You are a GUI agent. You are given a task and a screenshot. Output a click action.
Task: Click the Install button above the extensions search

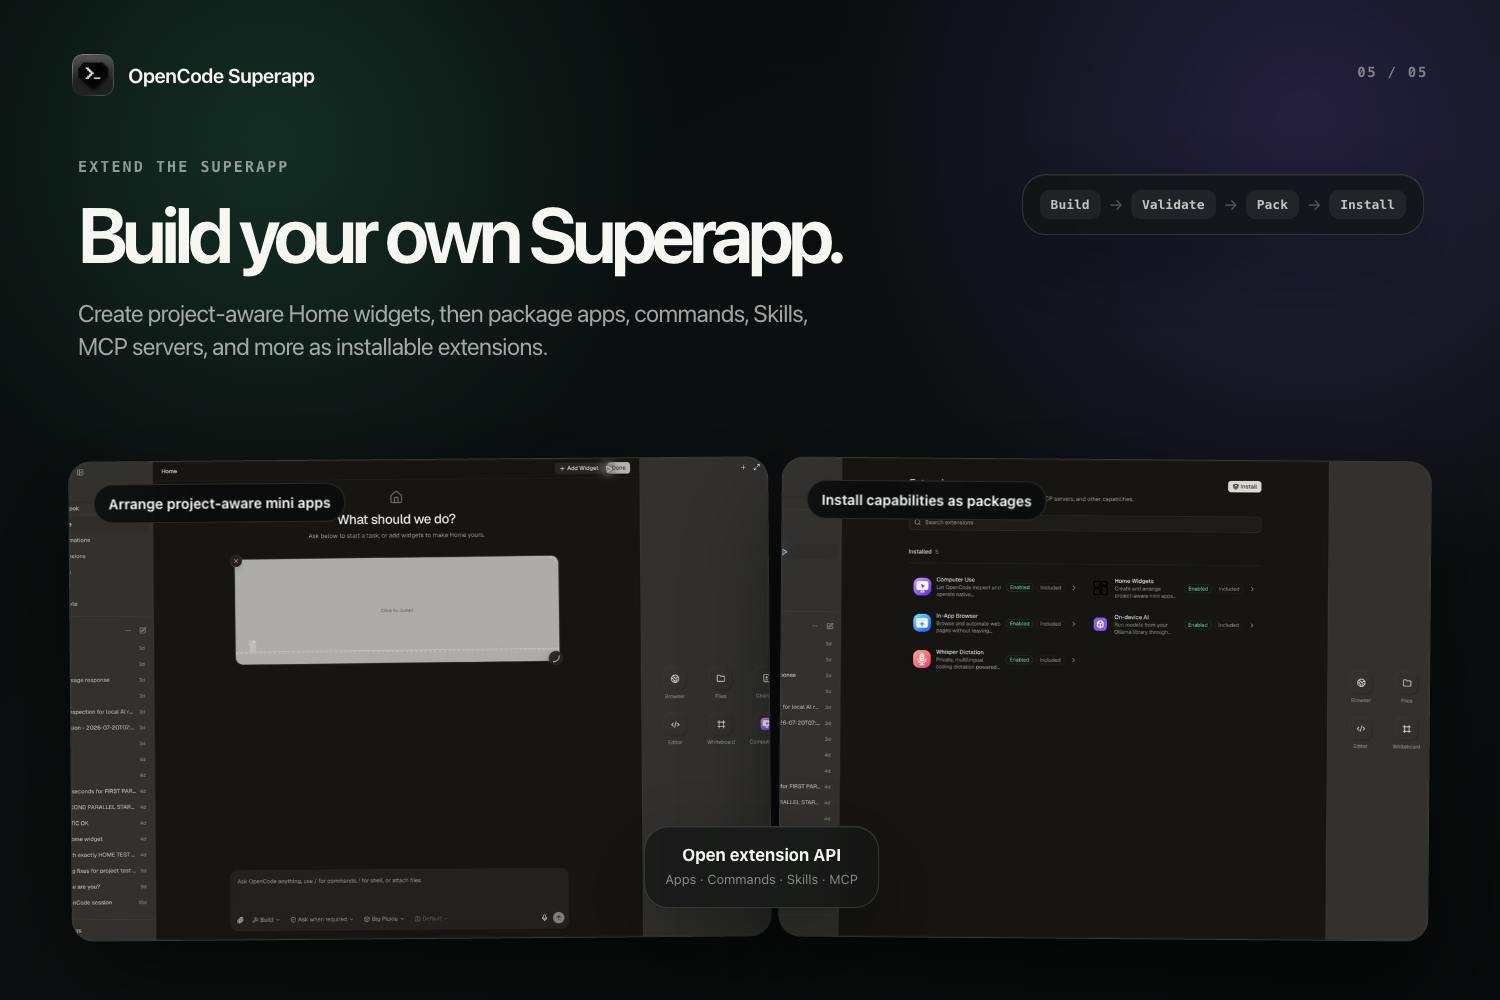1245,487
